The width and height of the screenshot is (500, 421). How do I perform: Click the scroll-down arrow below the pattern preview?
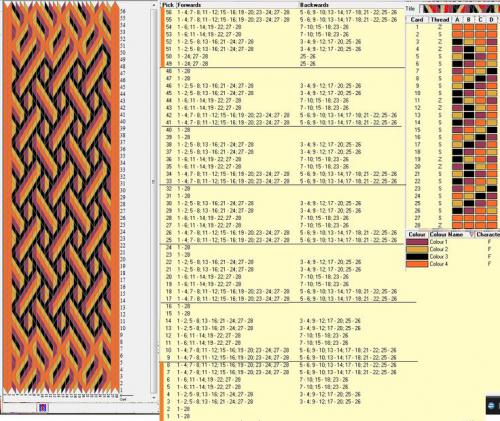coord(154,398)
